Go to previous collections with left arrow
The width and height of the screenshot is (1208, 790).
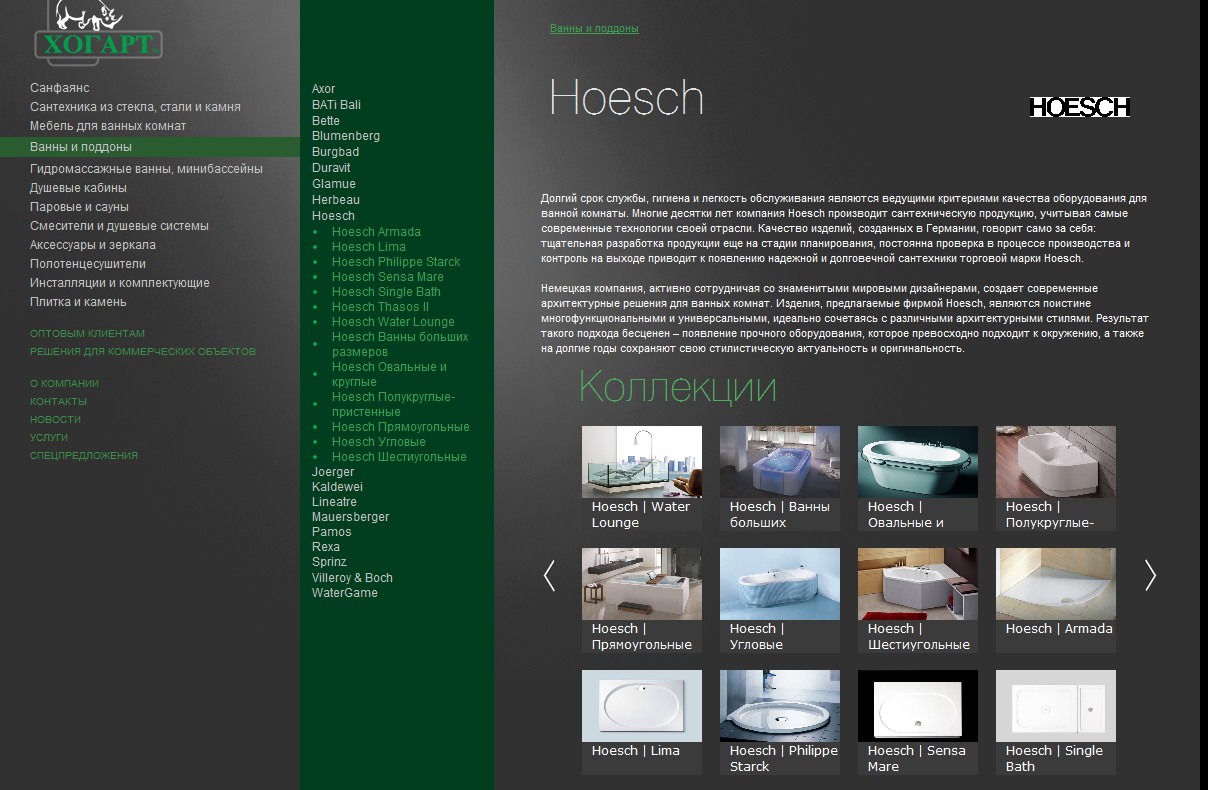[549, 576]
